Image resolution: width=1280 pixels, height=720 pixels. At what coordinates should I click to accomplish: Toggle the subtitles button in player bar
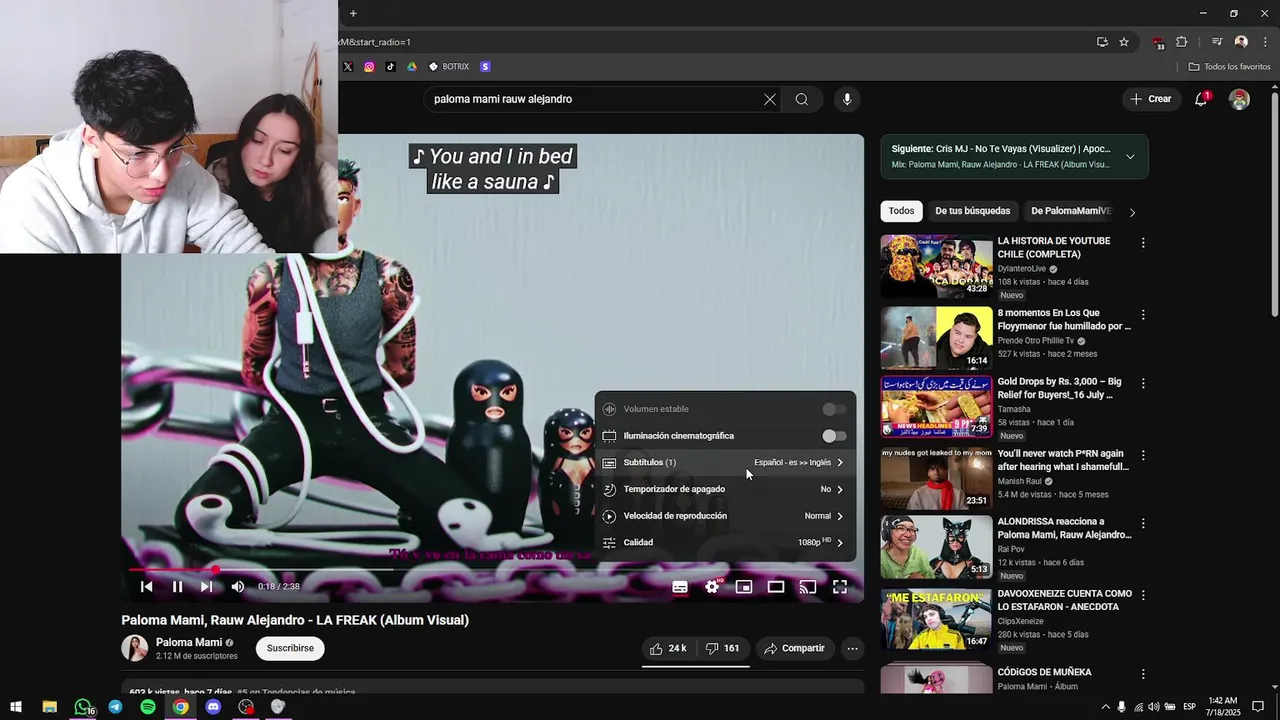tap(680, 587)
